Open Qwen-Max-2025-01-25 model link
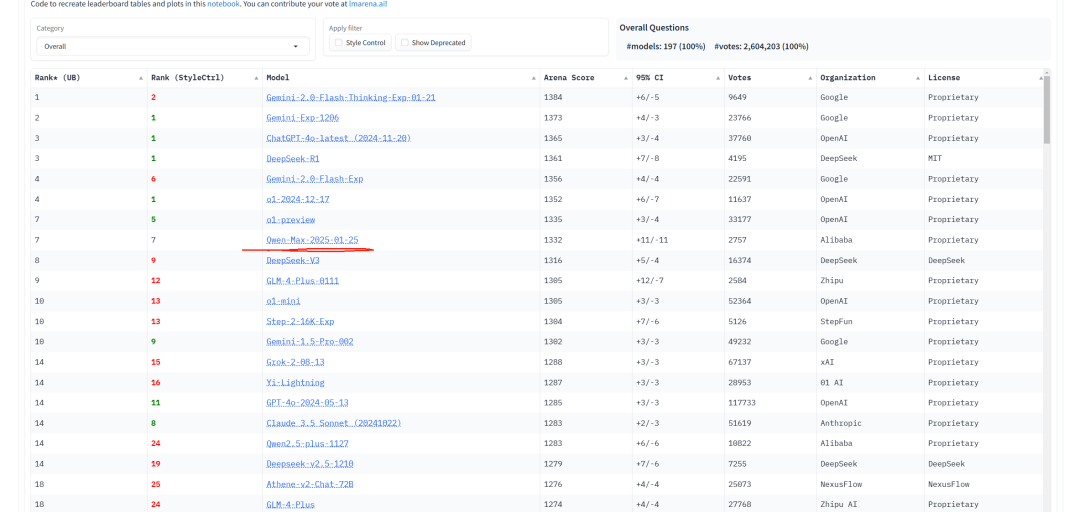 pos(312,240)
